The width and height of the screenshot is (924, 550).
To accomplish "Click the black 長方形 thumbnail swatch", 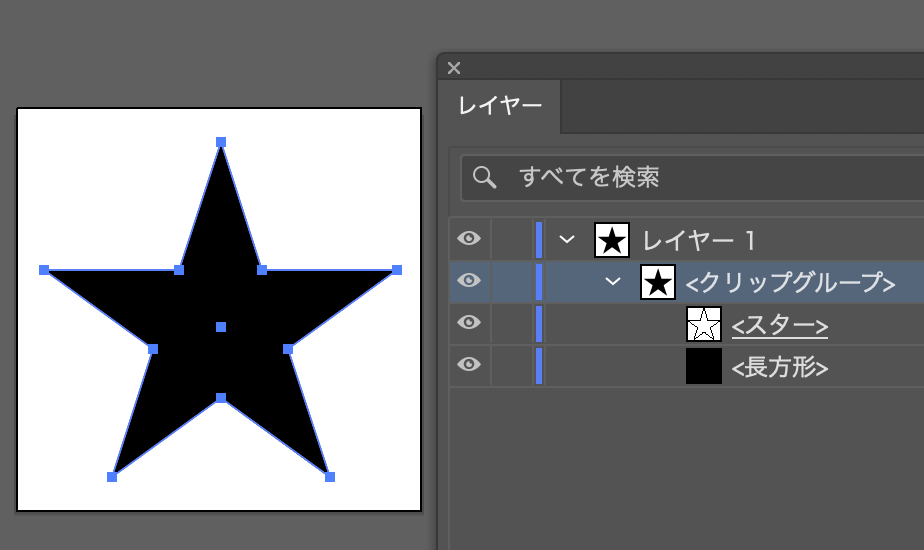I will 704,366.
